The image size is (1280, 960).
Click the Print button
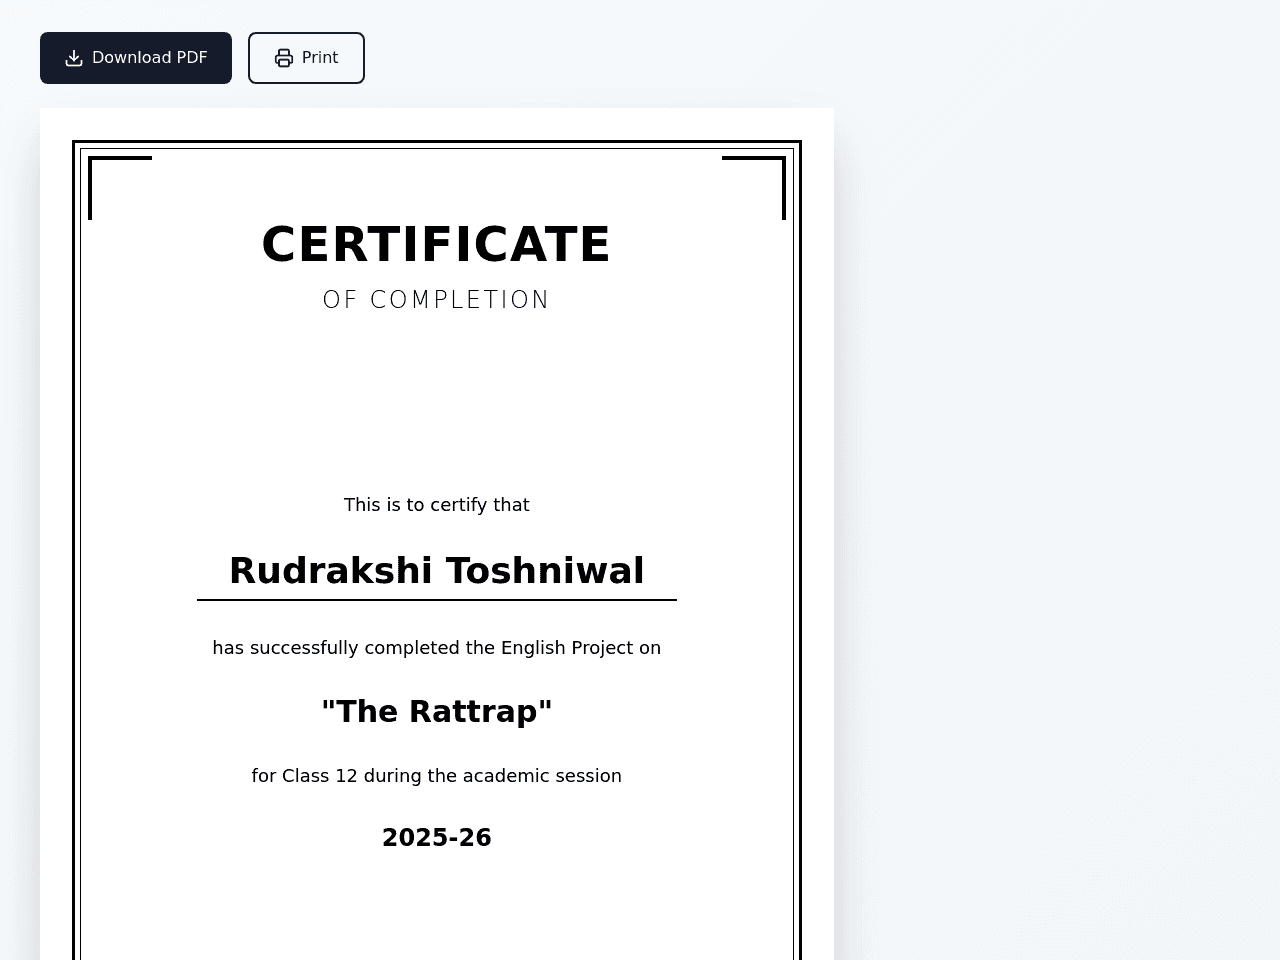click(x=306, y=58)
